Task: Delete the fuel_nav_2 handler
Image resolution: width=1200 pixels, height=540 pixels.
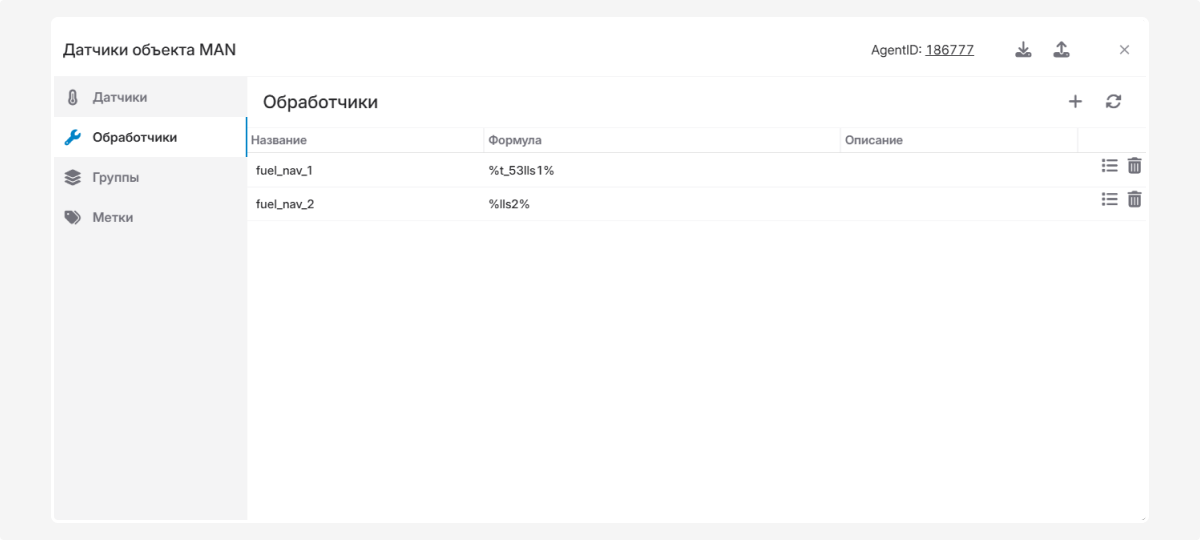Action: pyautogui.click(x=1134, y=200)
